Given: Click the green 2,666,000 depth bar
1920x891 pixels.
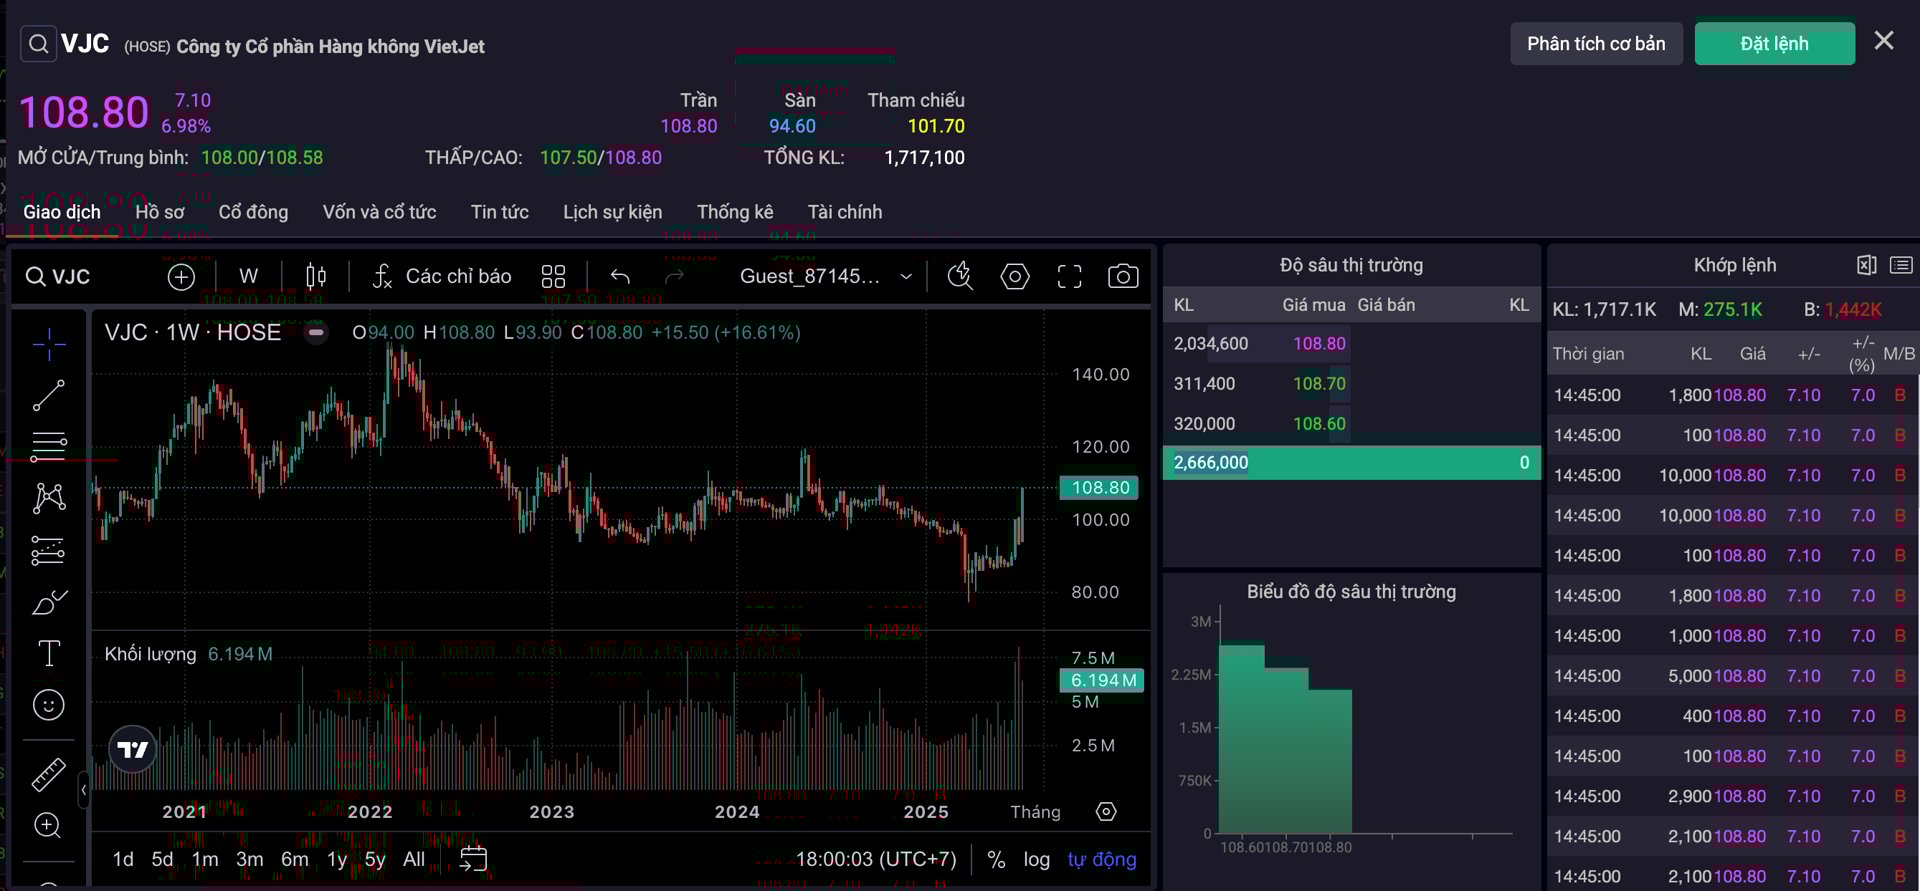Looking at the screenshot, I should (1350, 463).
